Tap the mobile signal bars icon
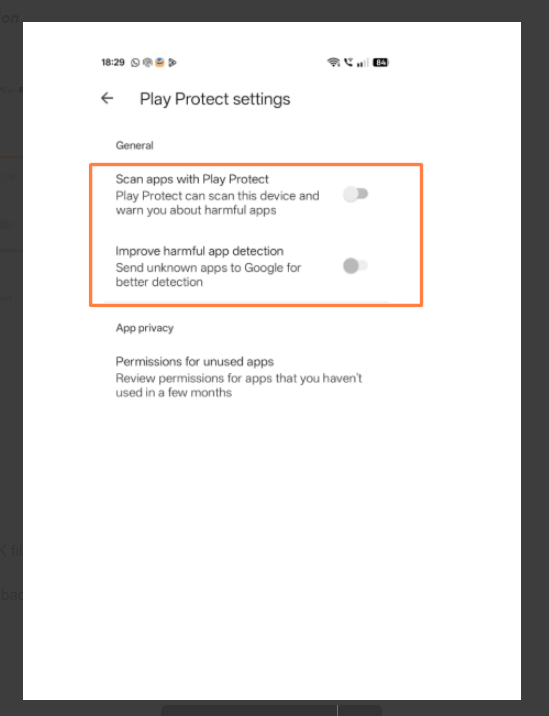Image resolution: width=549 pixels, height=716 pixels. click(x=363, y=63)
